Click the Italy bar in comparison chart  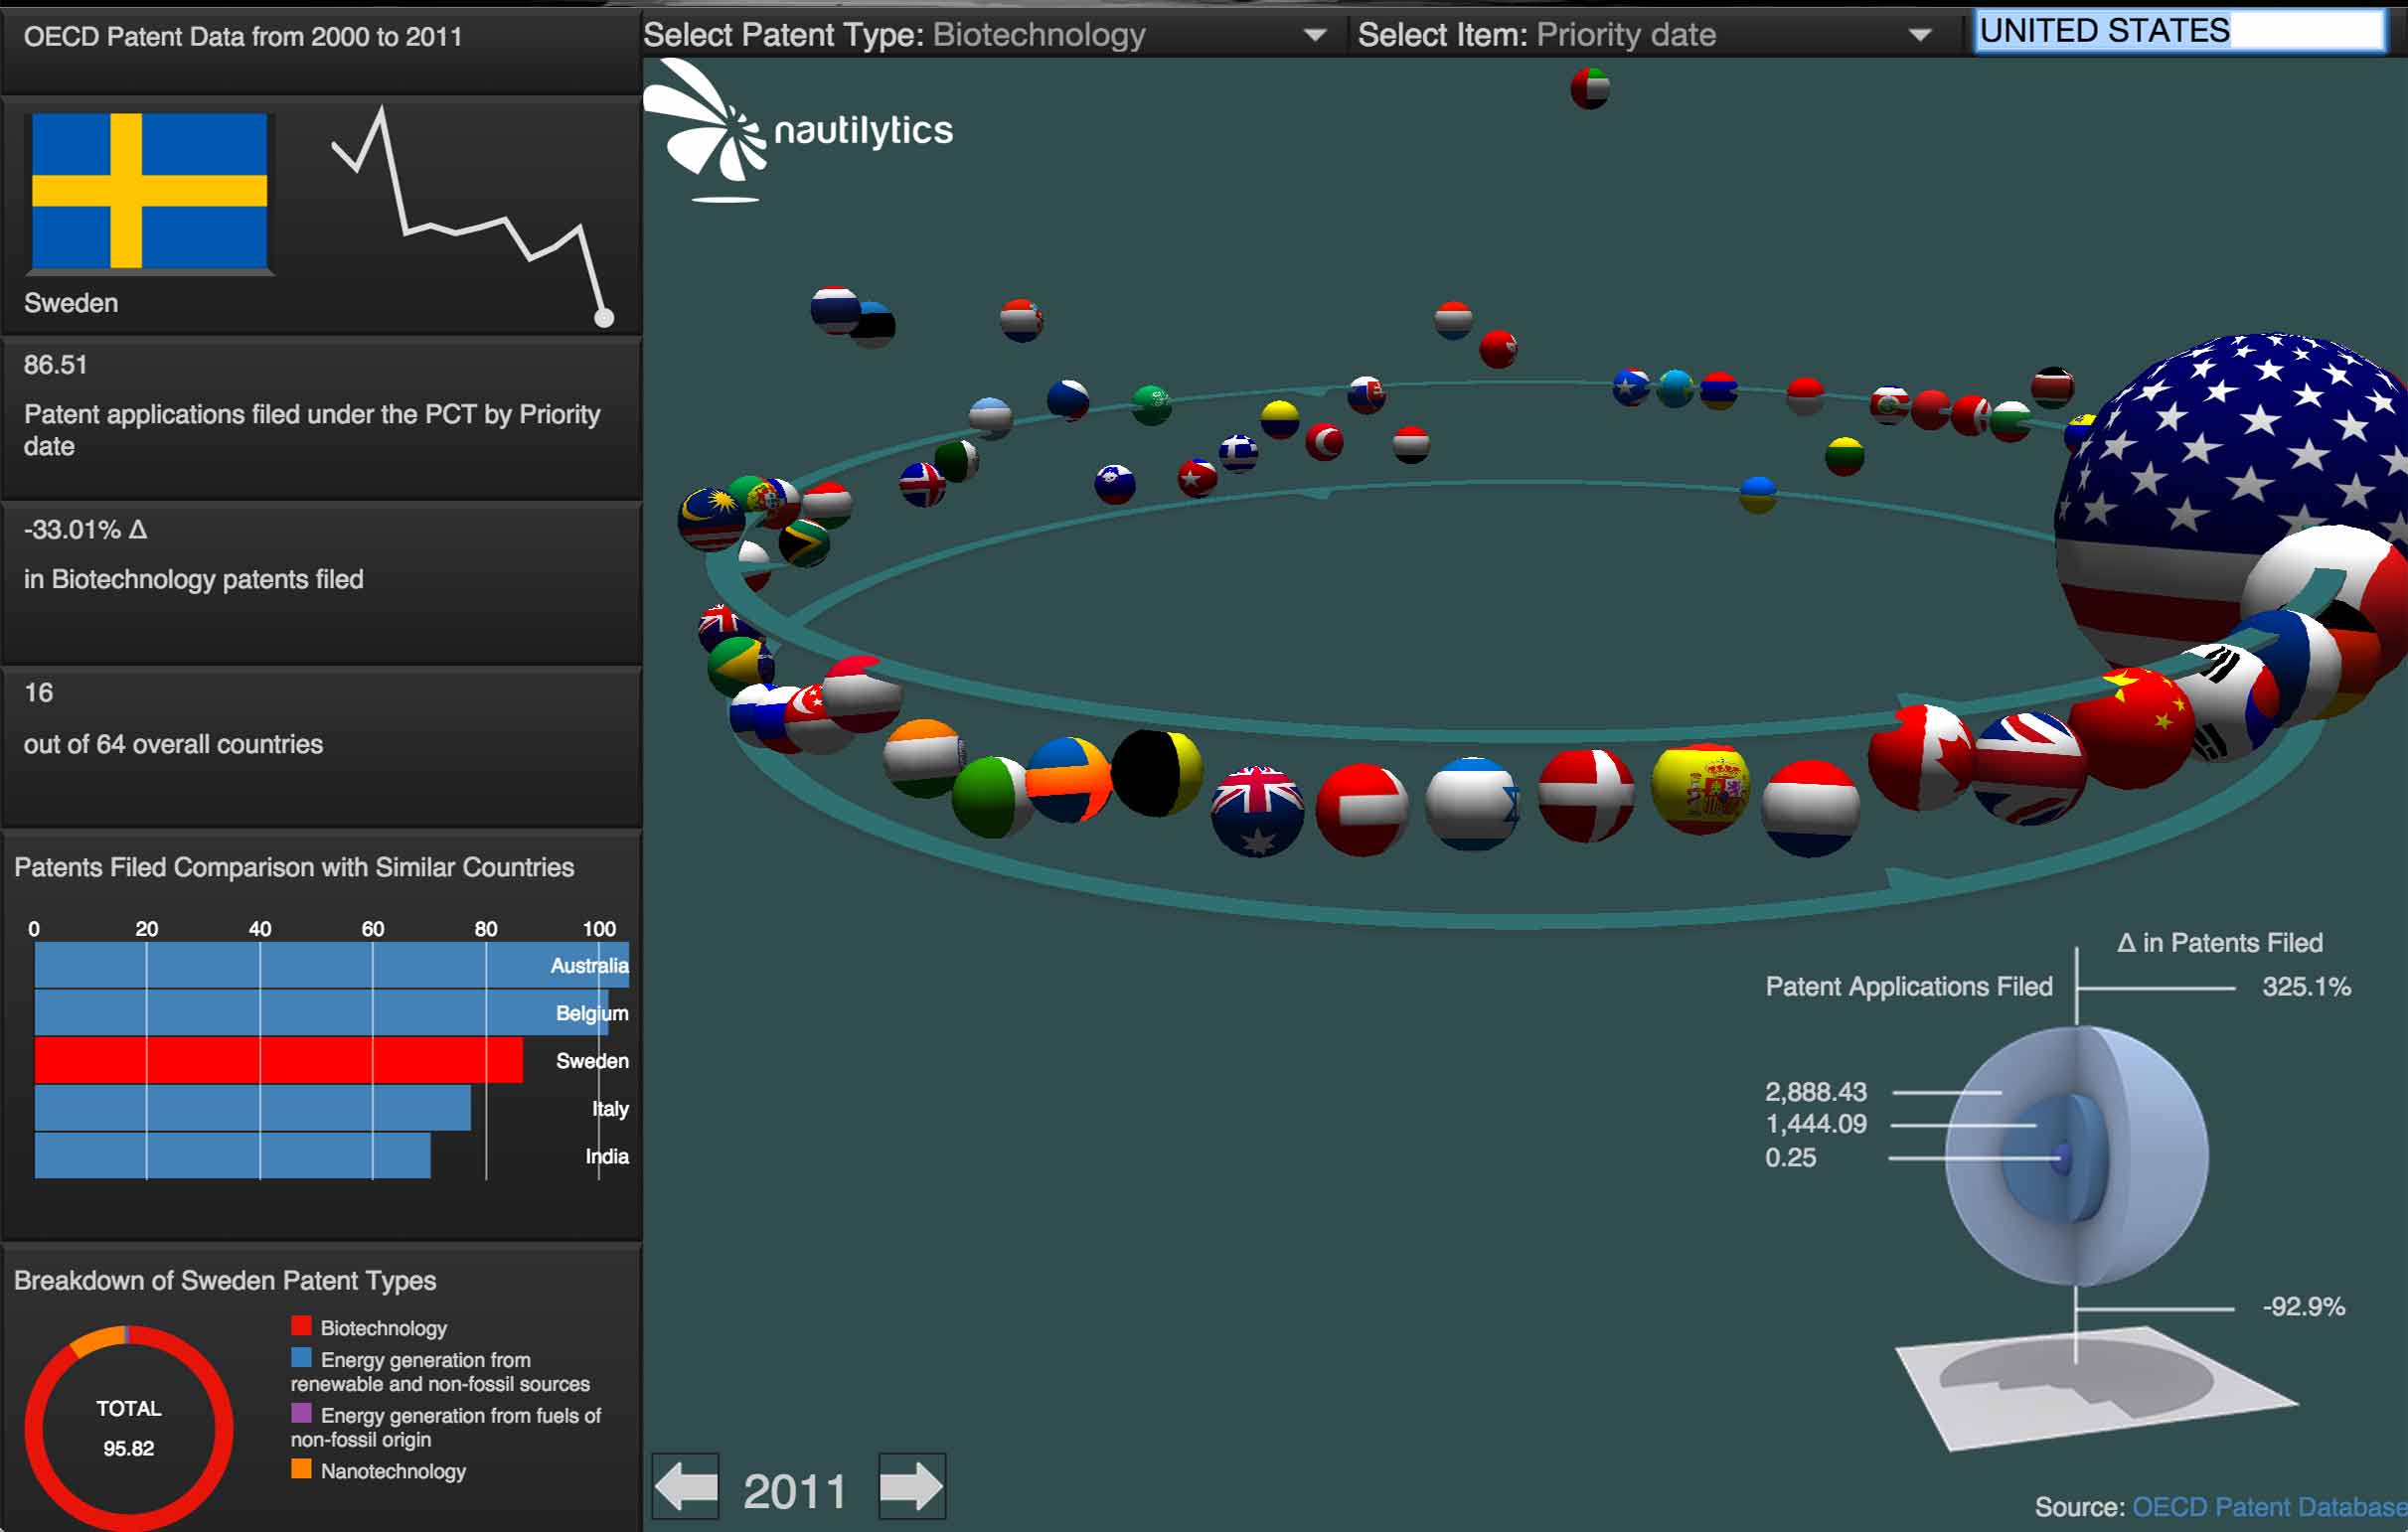(x=252, y=1108)
